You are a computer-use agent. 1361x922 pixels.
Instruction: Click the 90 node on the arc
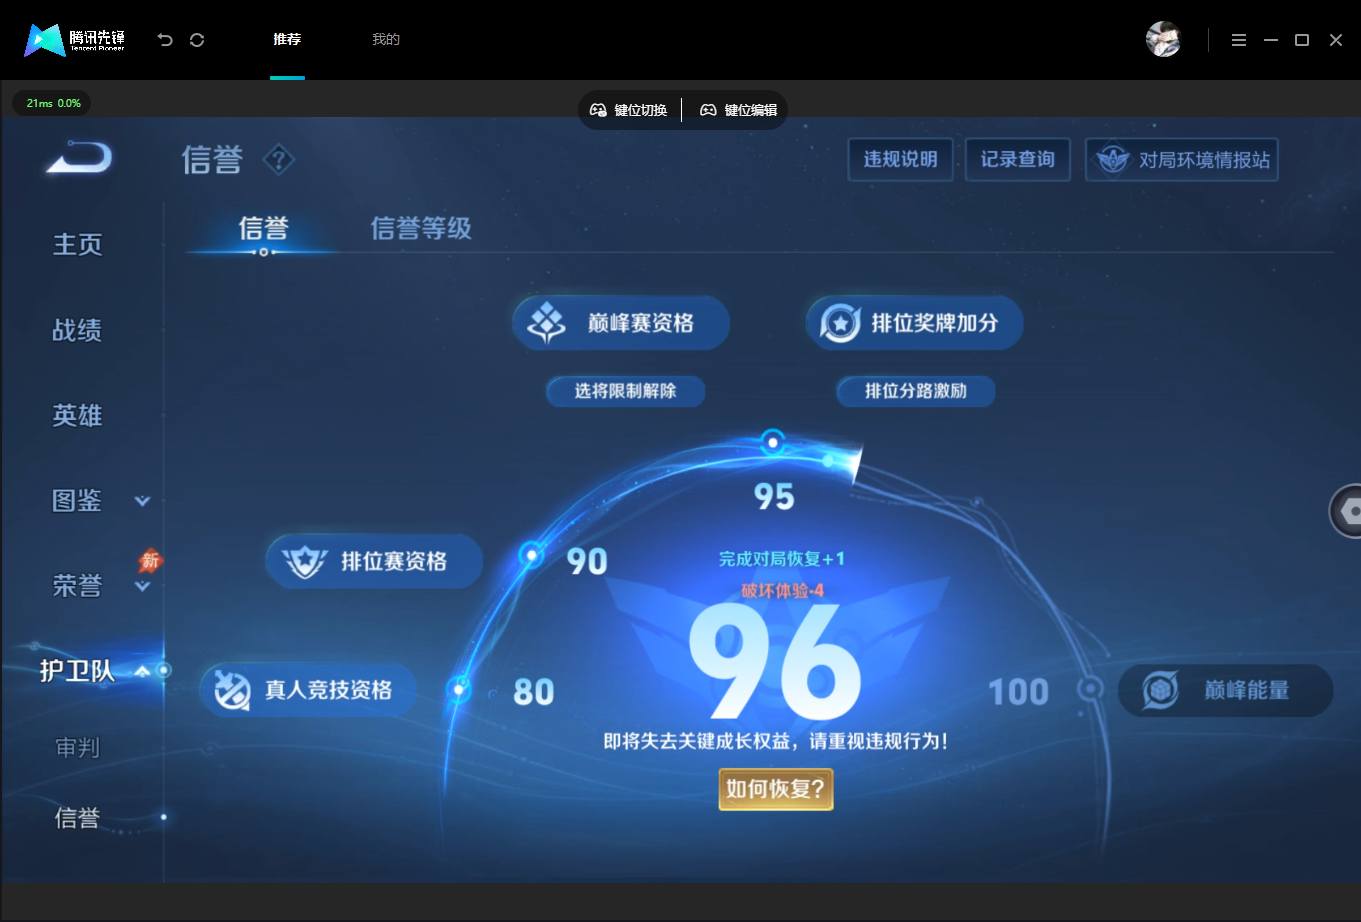[x=532, y=555]
